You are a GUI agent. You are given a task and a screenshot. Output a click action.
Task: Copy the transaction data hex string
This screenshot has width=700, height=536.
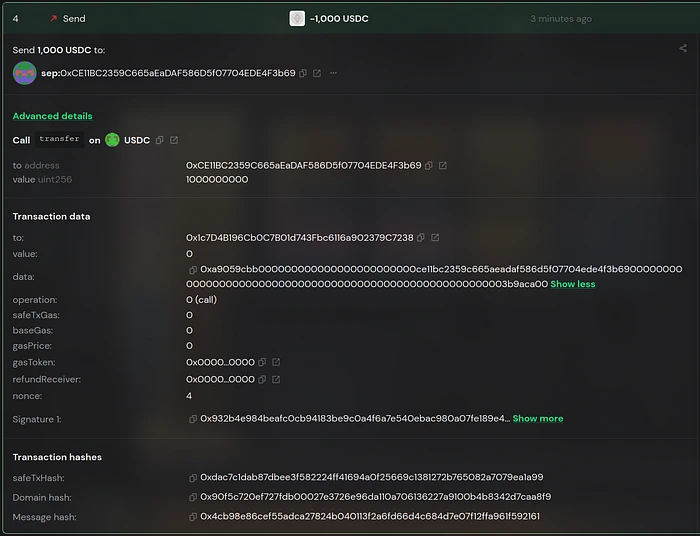click(x=192, y=270)
